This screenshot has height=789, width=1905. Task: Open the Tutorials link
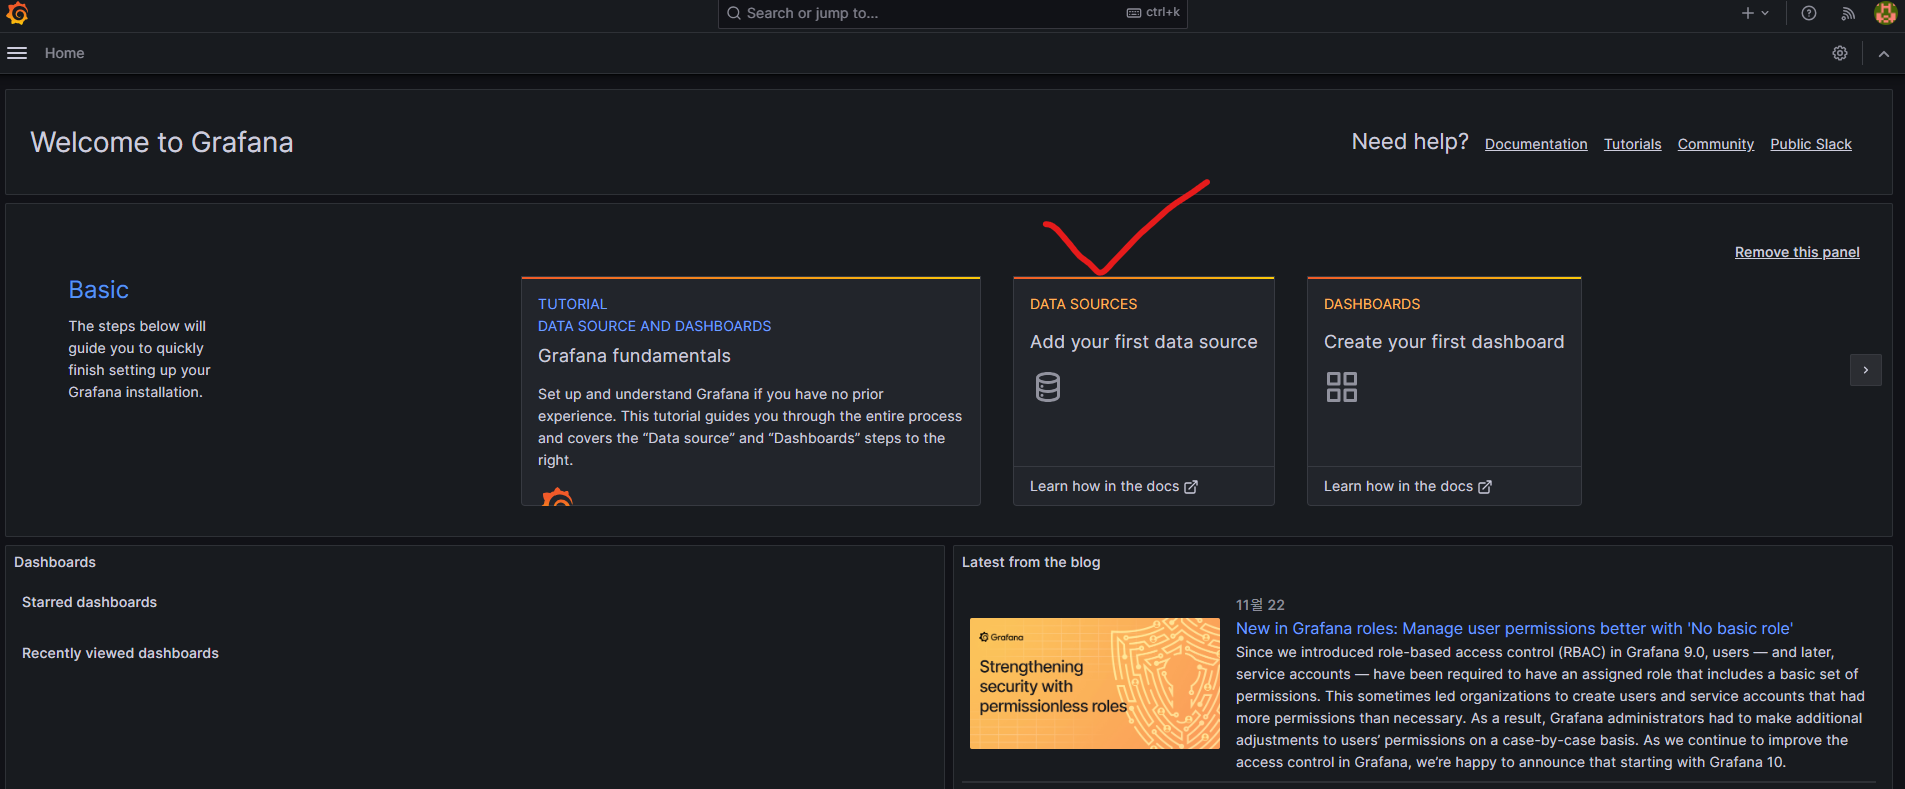pyautogui.click(x=1632, y=144)
